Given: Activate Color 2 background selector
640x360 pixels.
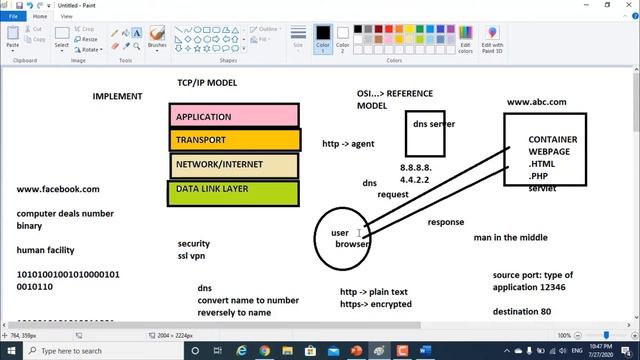Looking at the screenshot, I should click(x=342, y=39).
